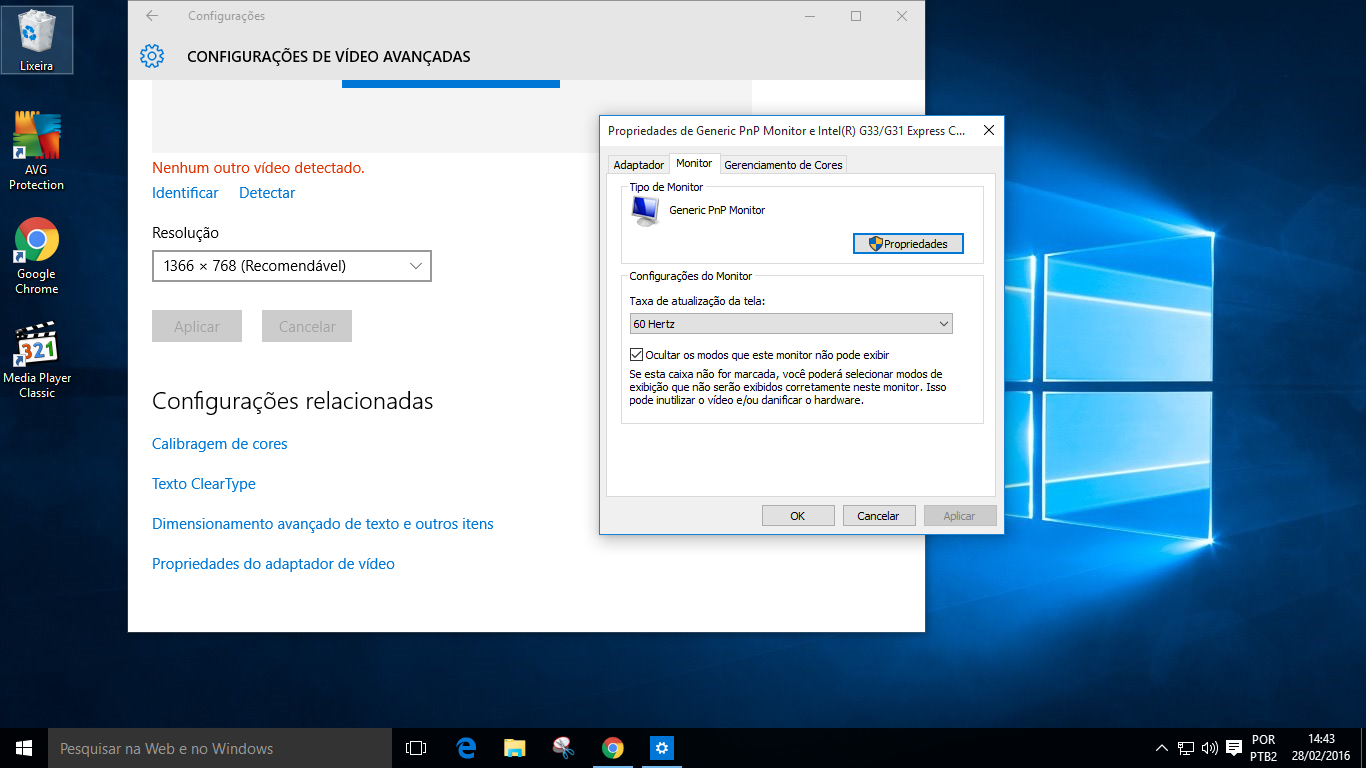Click the Detectar link
The height and width of the screenshot is (768, 1366).
click(267, 193)
